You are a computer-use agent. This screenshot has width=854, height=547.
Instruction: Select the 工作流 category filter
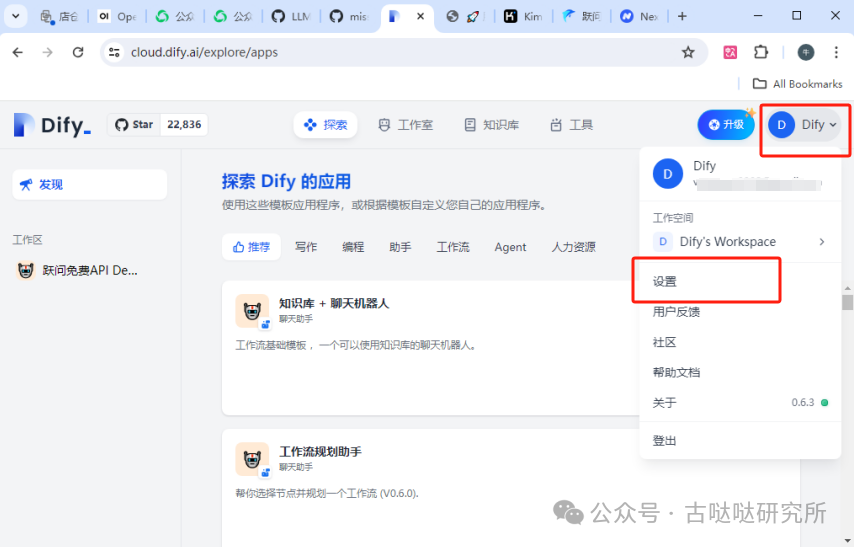click(453, 247)
